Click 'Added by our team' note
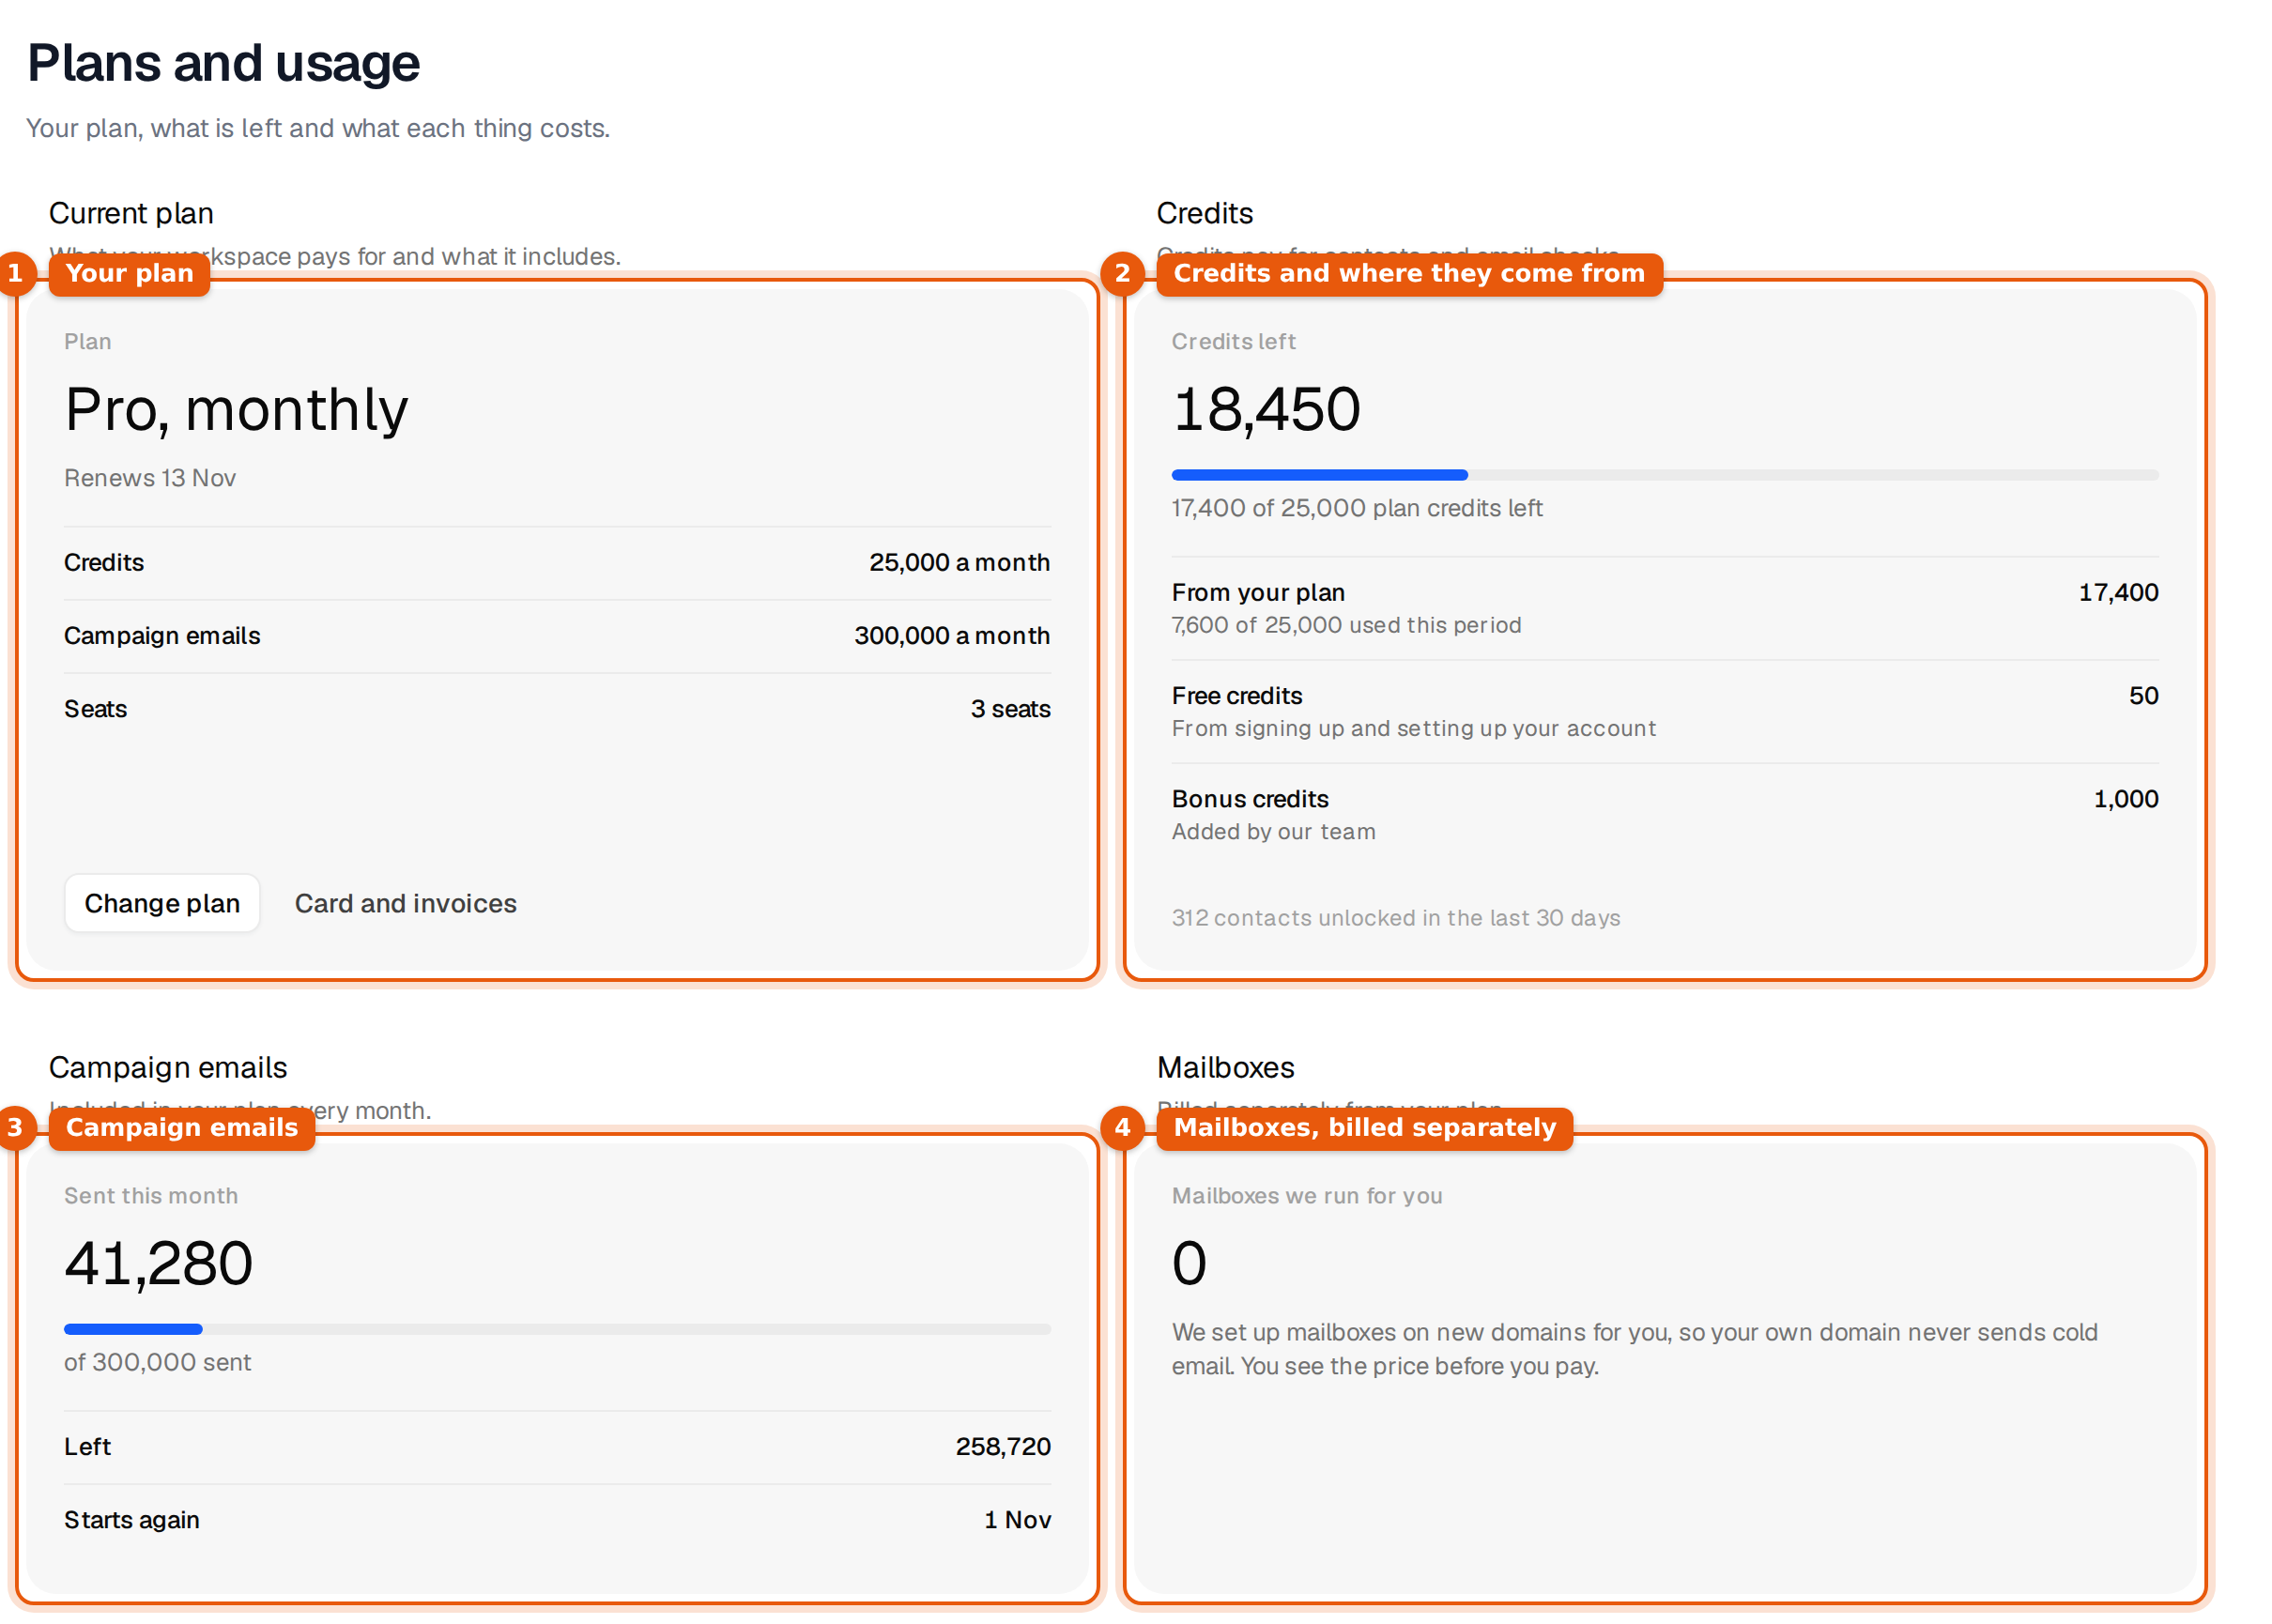 click(x=1272, y=832)
